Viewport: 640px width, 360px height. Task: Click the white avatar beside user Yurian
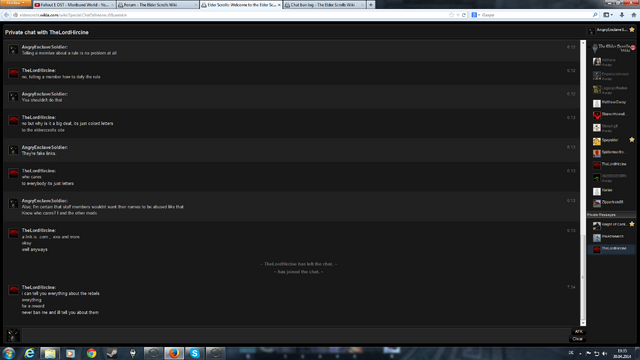(x=597, y=191)
